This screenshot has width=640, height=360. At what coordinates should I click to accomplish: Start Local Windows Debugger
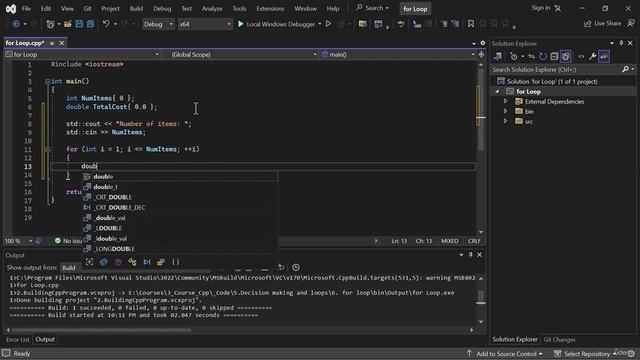(x=276, y=24)
